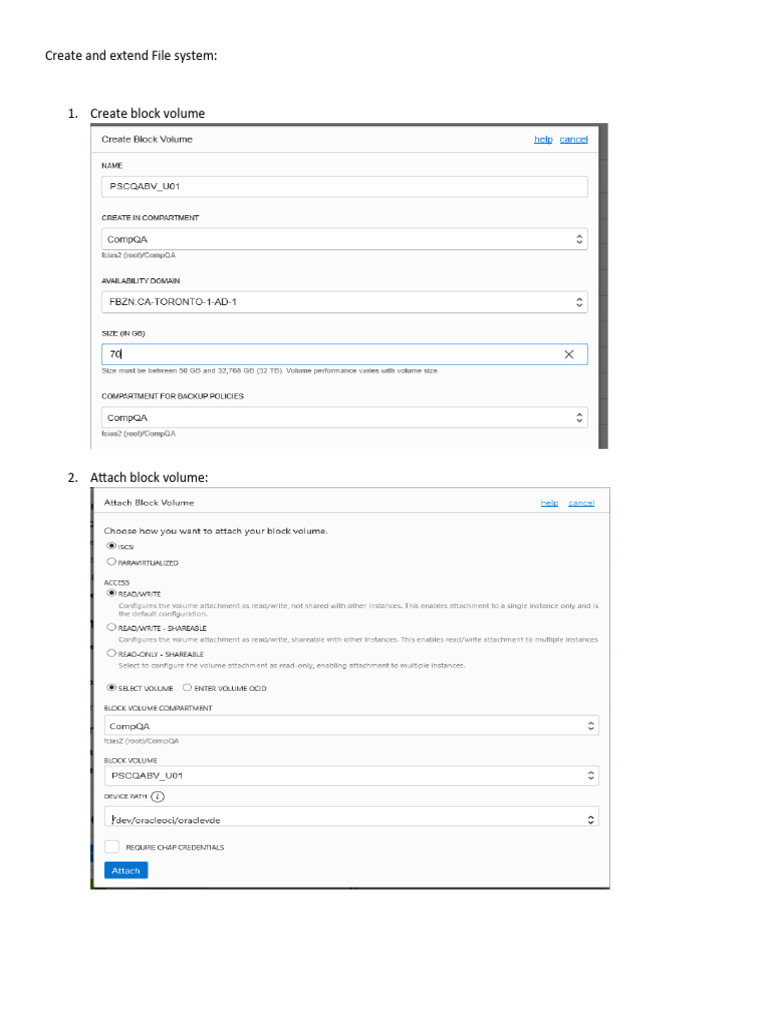This screenshot has height=1024, width=768.
Task: Select the ISCSI attachment radio button
Action: pyautogui.click(x=111, y=547)
